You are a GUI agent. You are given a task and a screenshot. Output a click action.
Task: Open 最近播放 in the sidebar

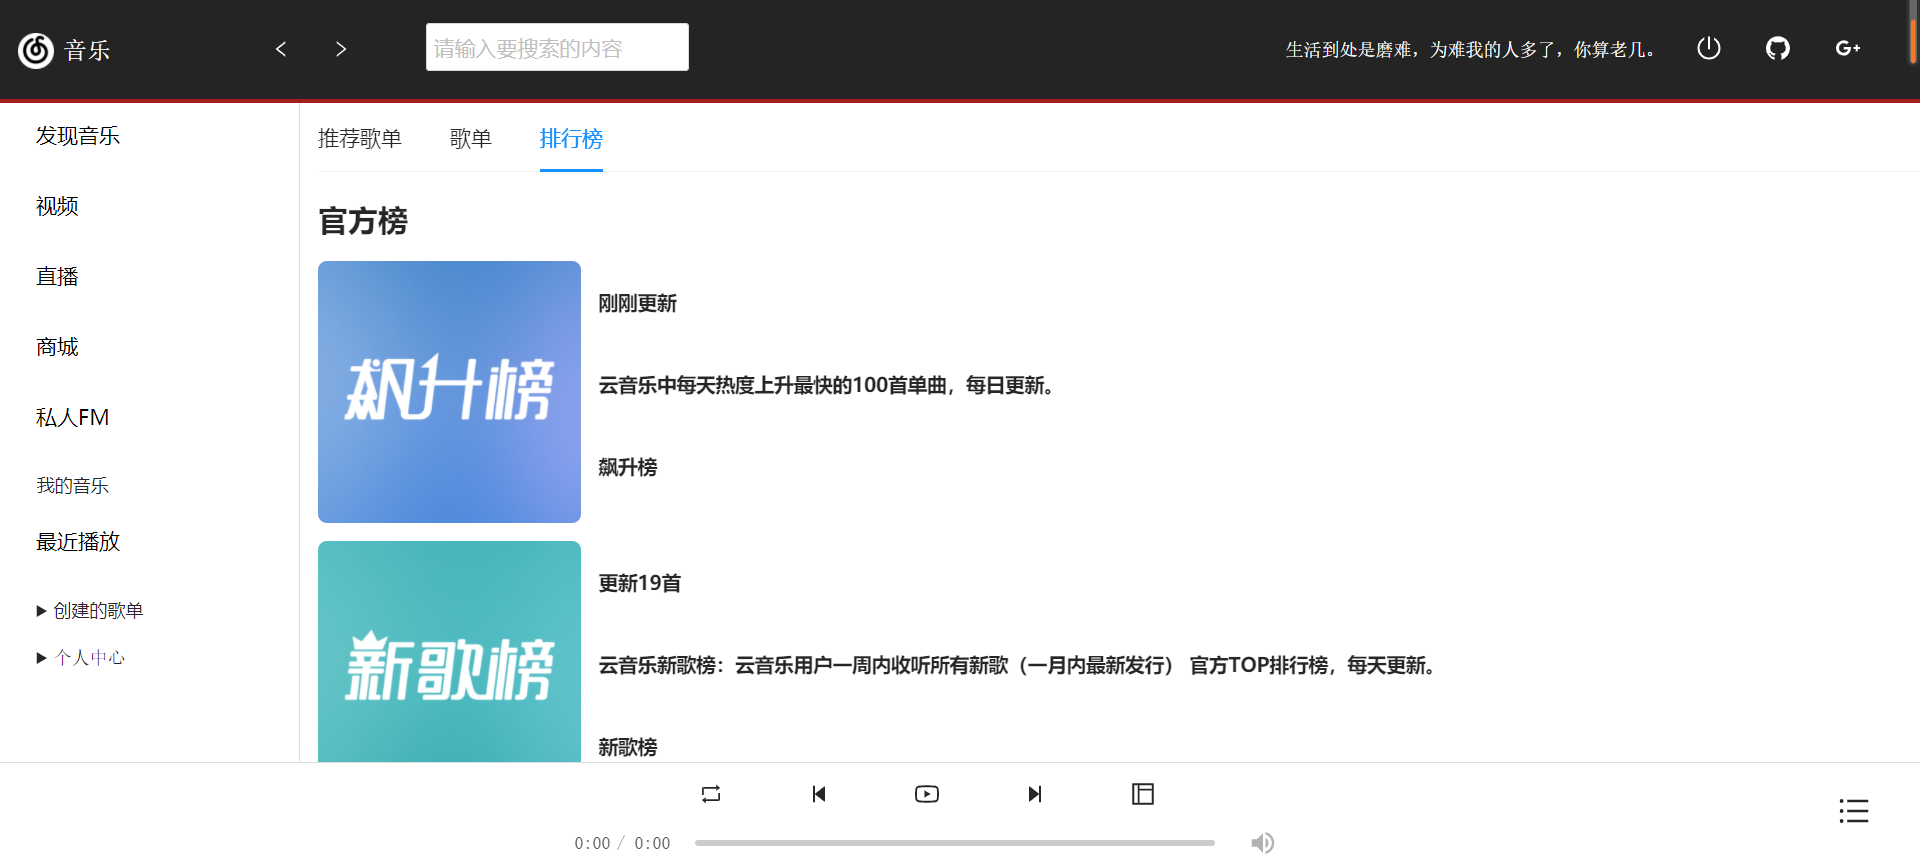point(78,542)
